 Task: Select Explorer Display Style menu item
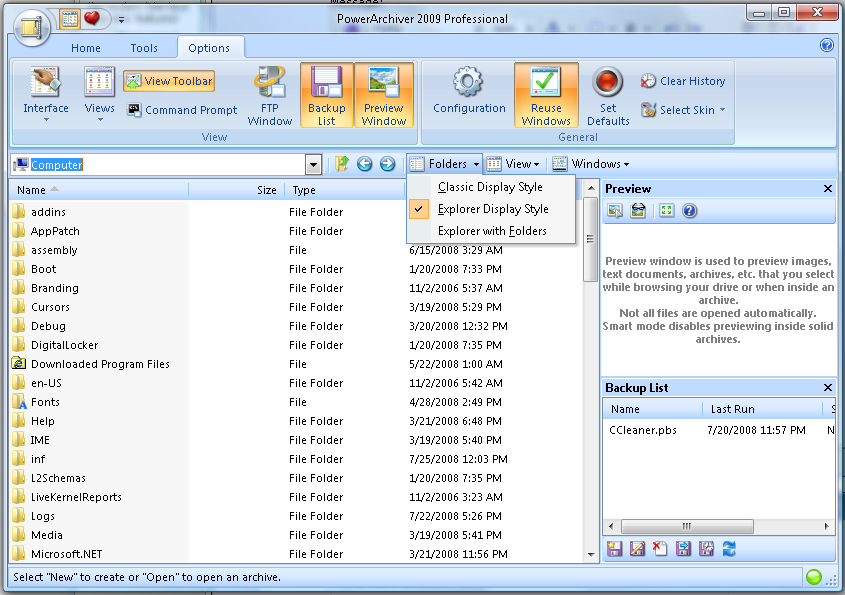pos(490,209)
